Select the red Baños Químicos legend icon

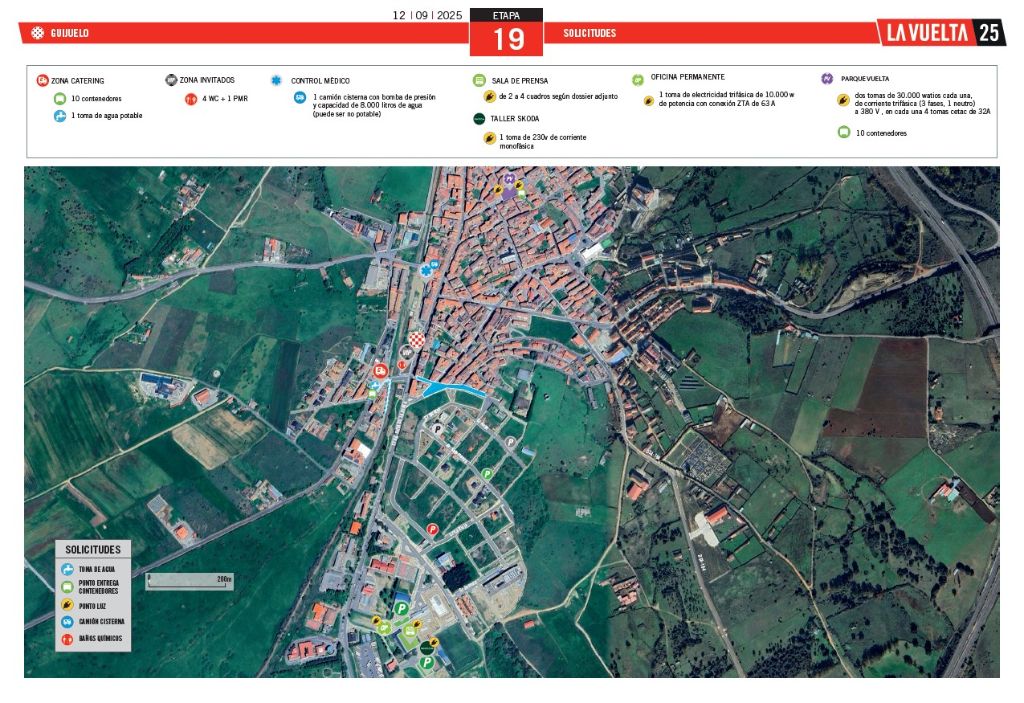68,639
